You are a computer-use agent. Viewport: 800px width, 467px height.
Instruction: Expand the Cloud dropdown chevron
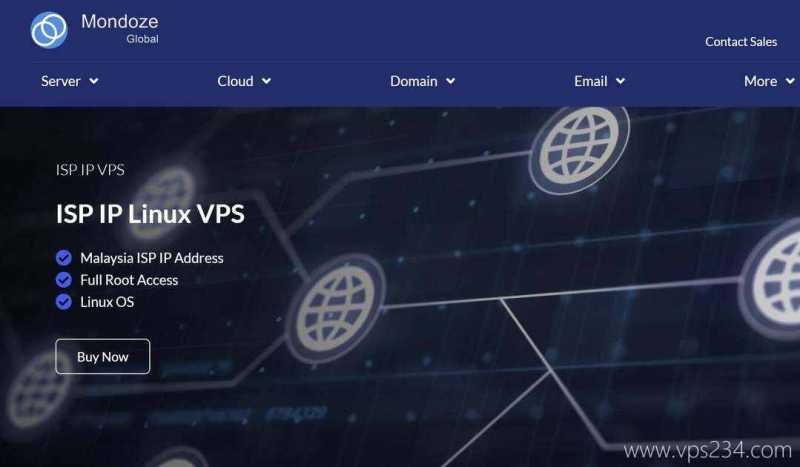click(266, 81)
